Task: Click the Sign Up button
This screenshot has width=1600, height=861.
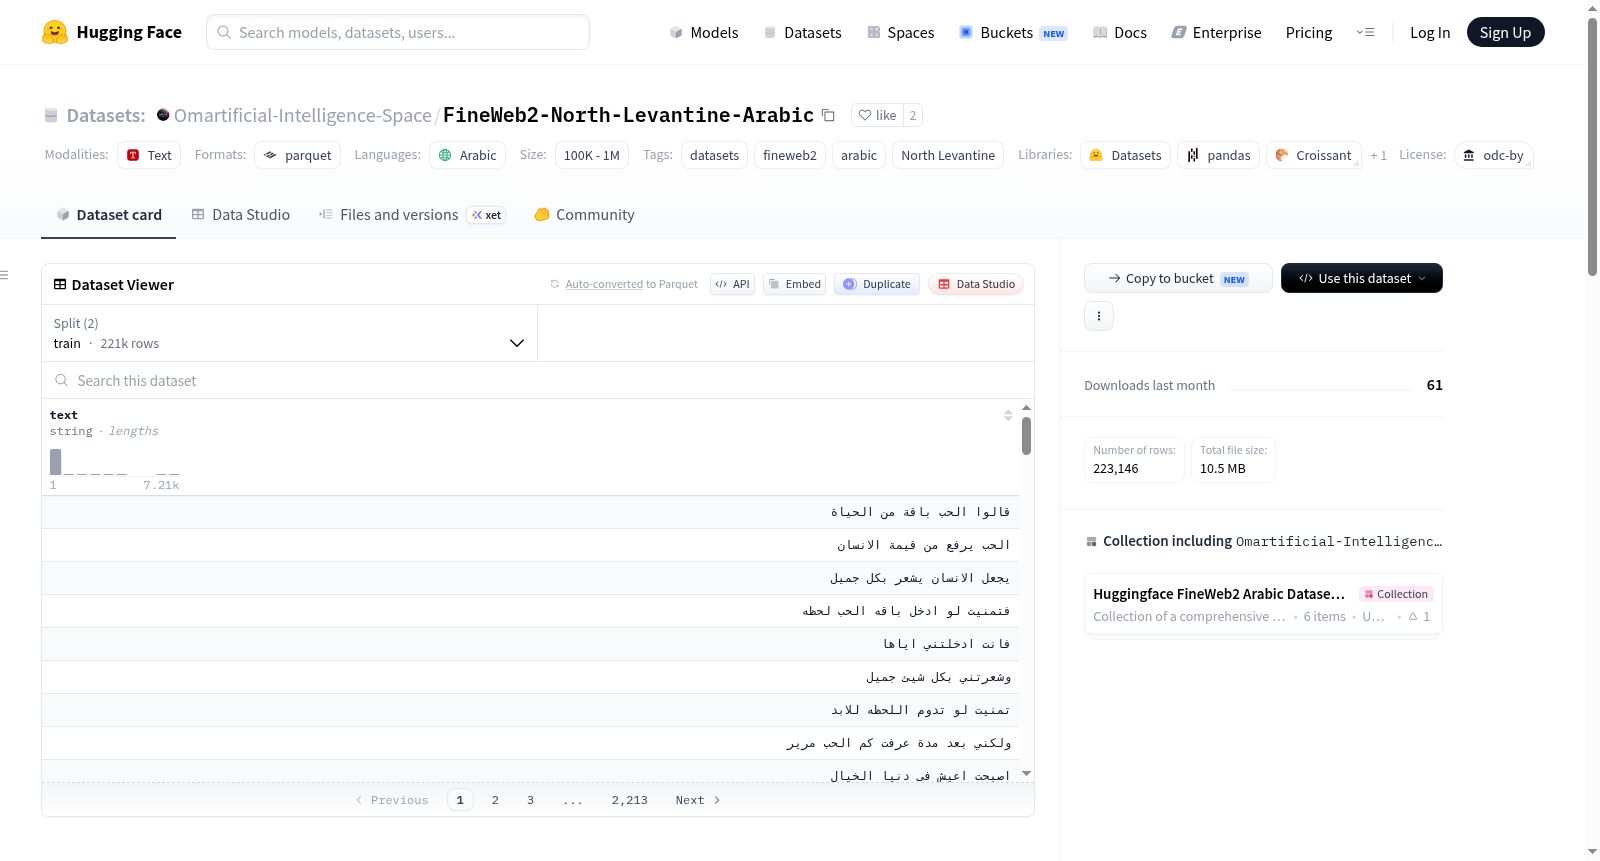Action: pyautogui.click(x=1505, y=32)
